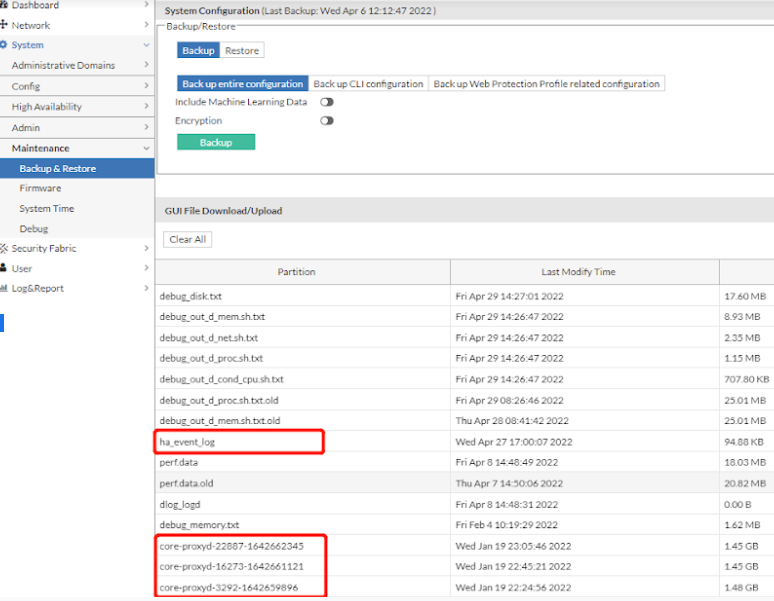
Task: Open the Maintenance menu label
Action: coord(40,148)
